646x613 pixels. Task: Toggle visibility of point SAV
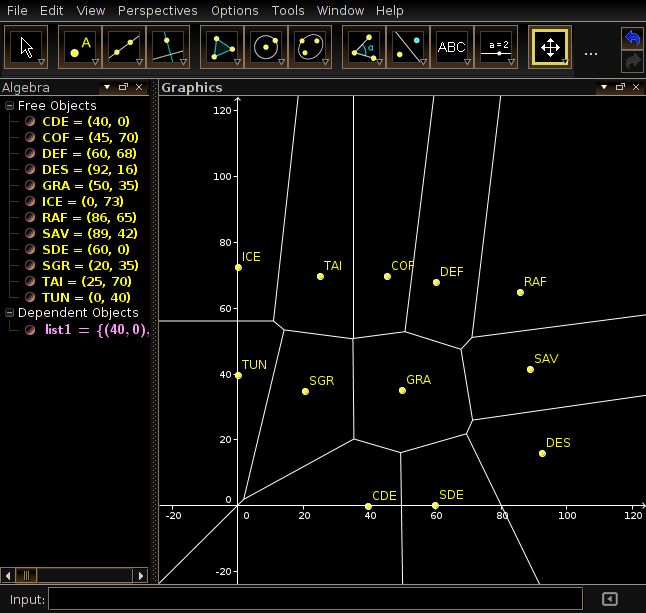pos(30,233)
